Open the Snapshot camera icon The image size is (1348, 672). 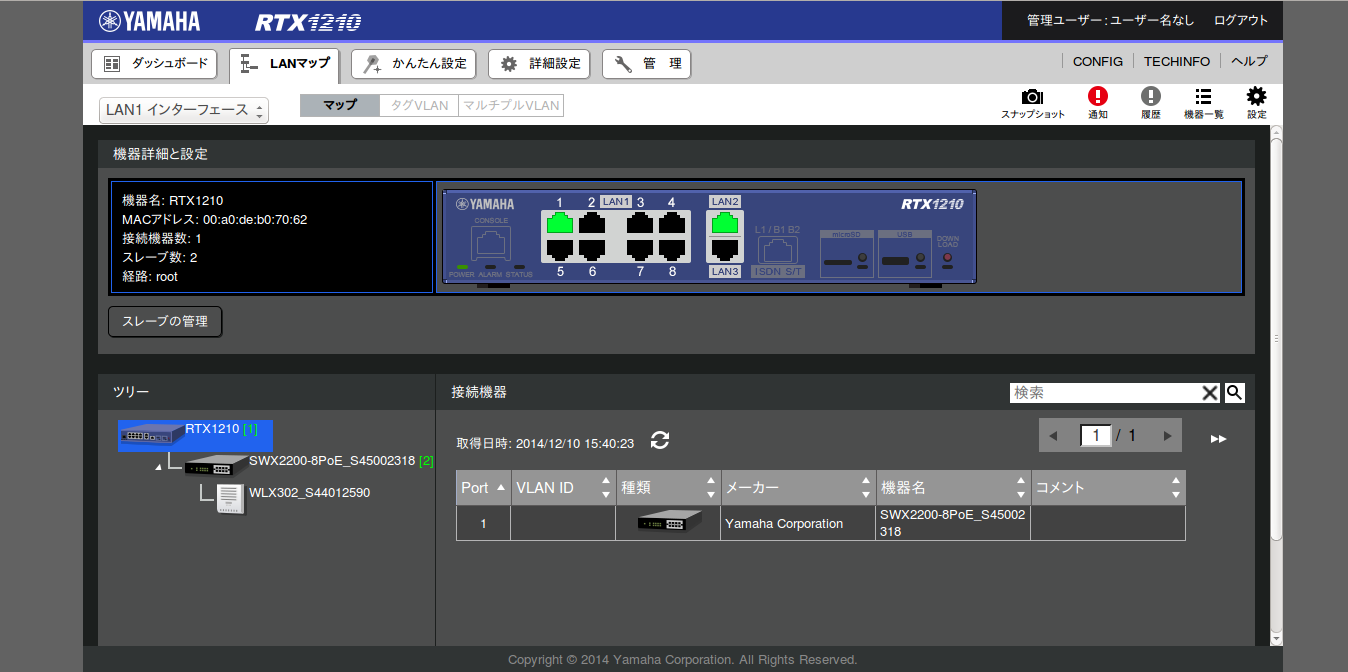[x=1032, y=97]
